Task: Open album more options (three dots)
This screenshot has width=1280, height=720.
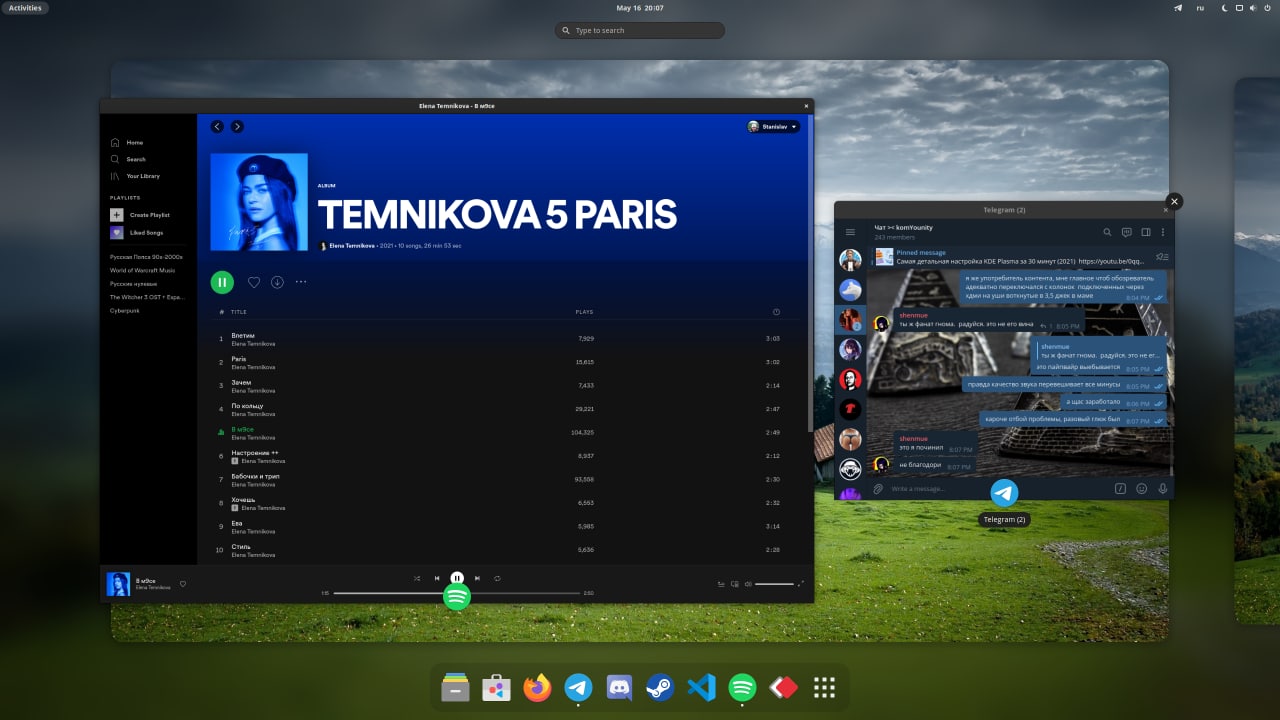Action: coord(300,282)
